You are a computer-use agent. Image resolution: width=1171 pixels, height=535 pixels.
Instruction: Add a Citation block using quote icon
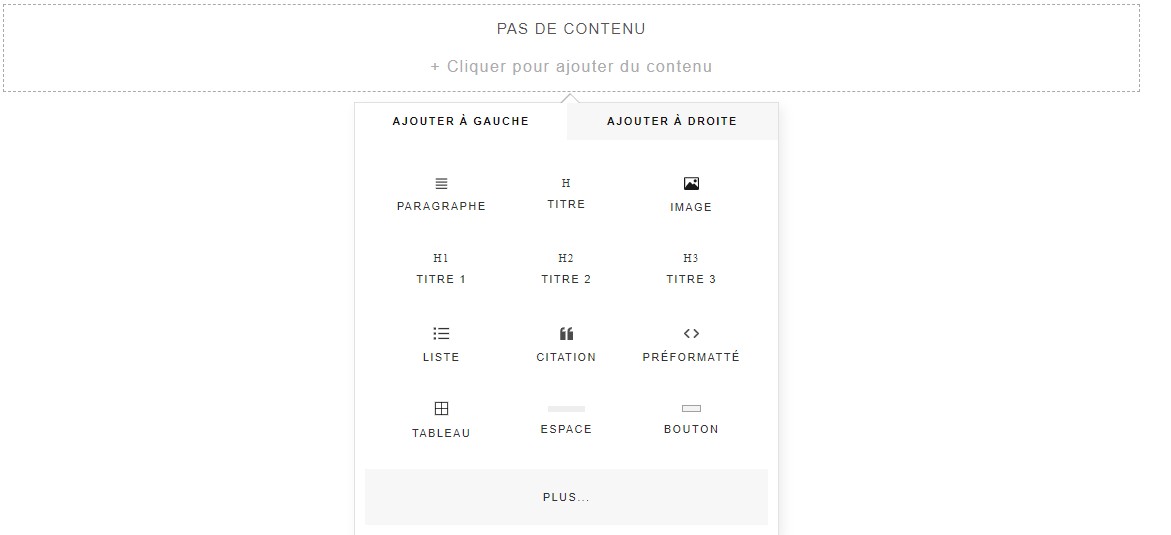point(566,334)
